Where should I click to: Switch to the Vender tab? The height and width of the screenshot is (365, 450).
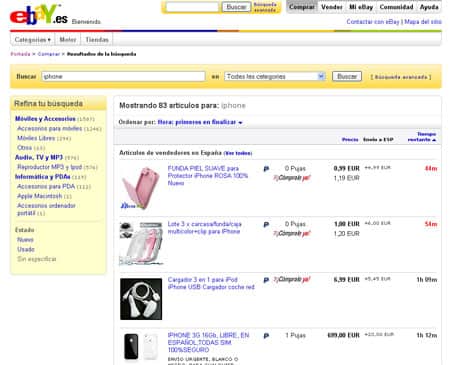(x=332, y=7)
